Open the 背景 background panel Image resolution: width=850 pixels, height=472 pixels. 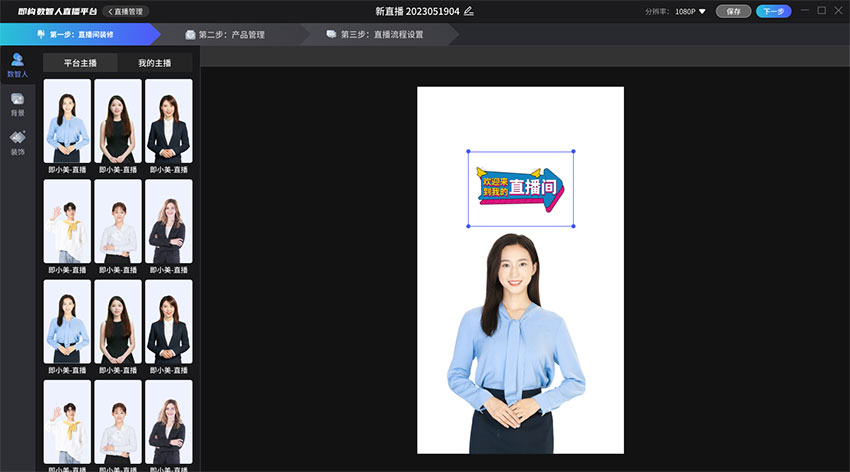[17, 104]
